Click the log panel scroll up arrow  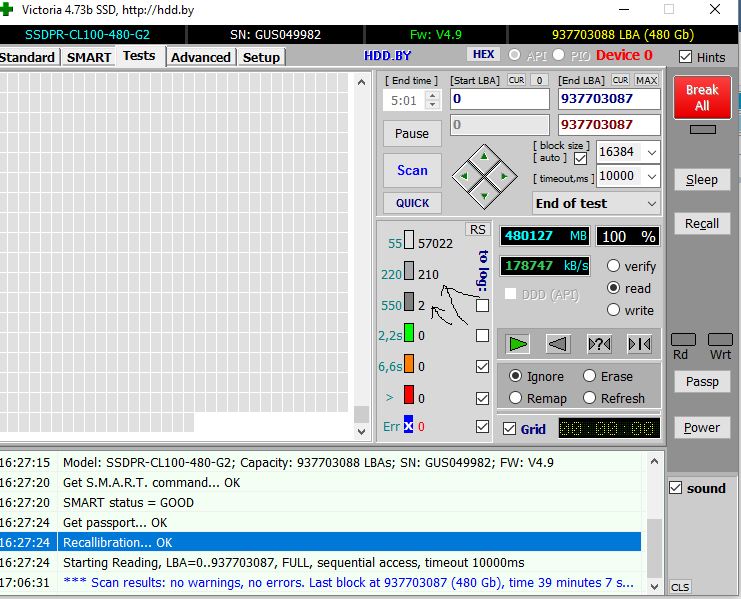click(655, 461)
